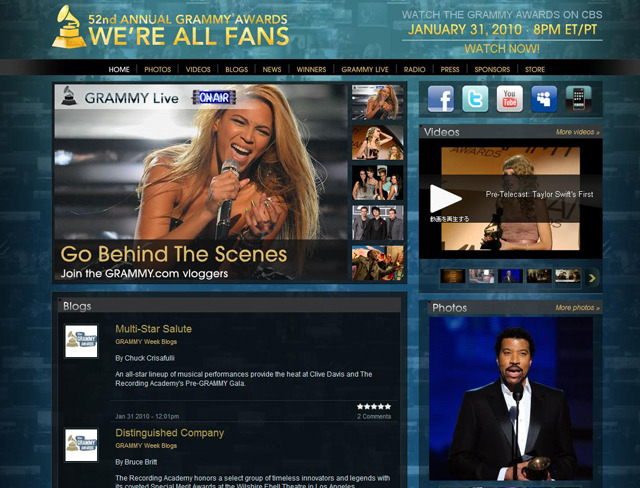Select the third video strip thumbnail
This screenshot has width=640, height=488.
[x=510, y=276]
